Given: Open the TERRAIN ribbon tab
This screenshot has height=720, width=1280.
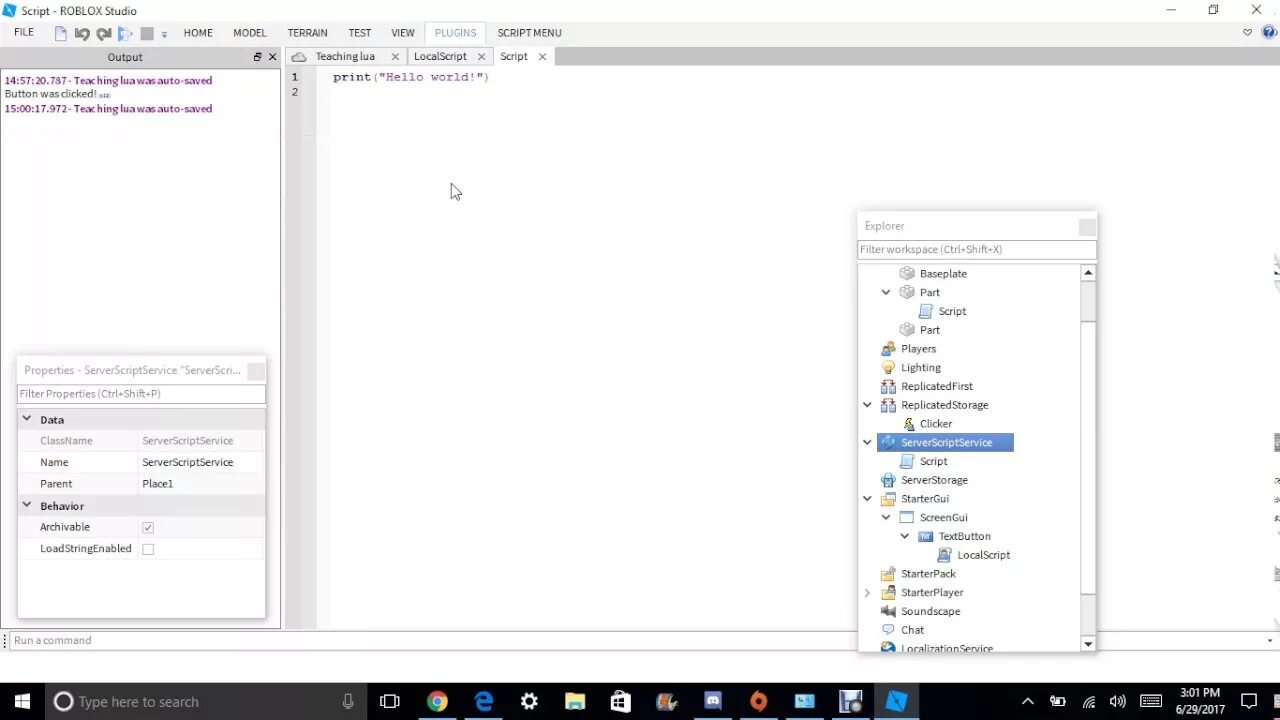Looking at the screenshot, I should coord(308,33).
